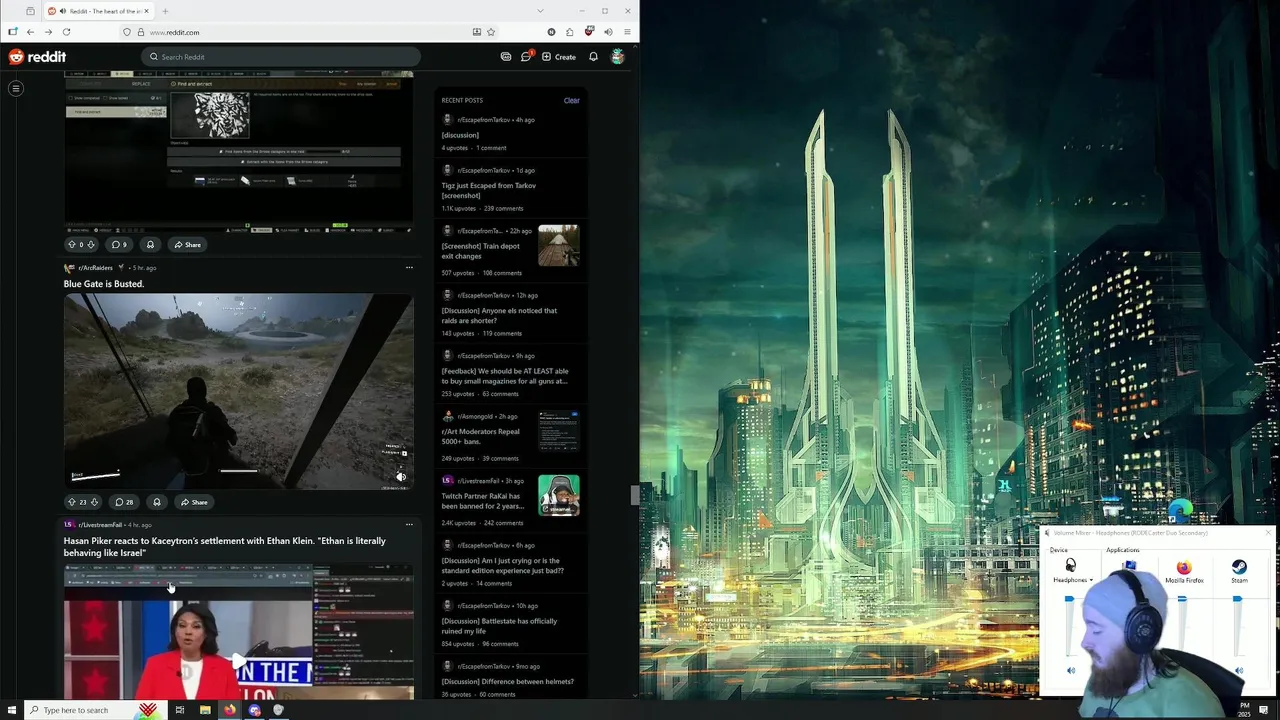Screen dimensions: 1280x720
Task: Expand the Firefox list all tabs chevron
Action: point(540,11)
